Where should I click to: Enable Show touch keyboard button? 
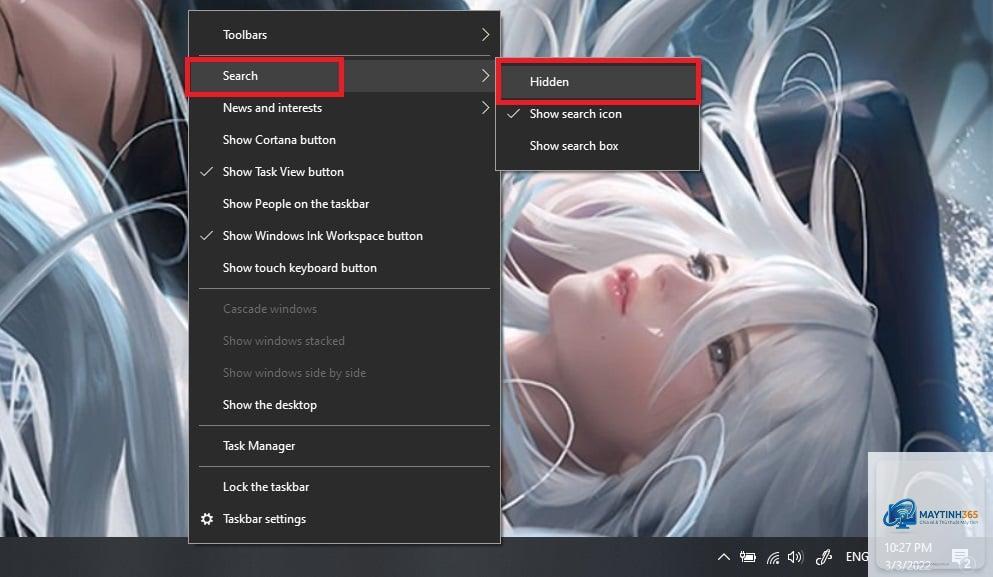pyautogui.click(x=344, y=268)
